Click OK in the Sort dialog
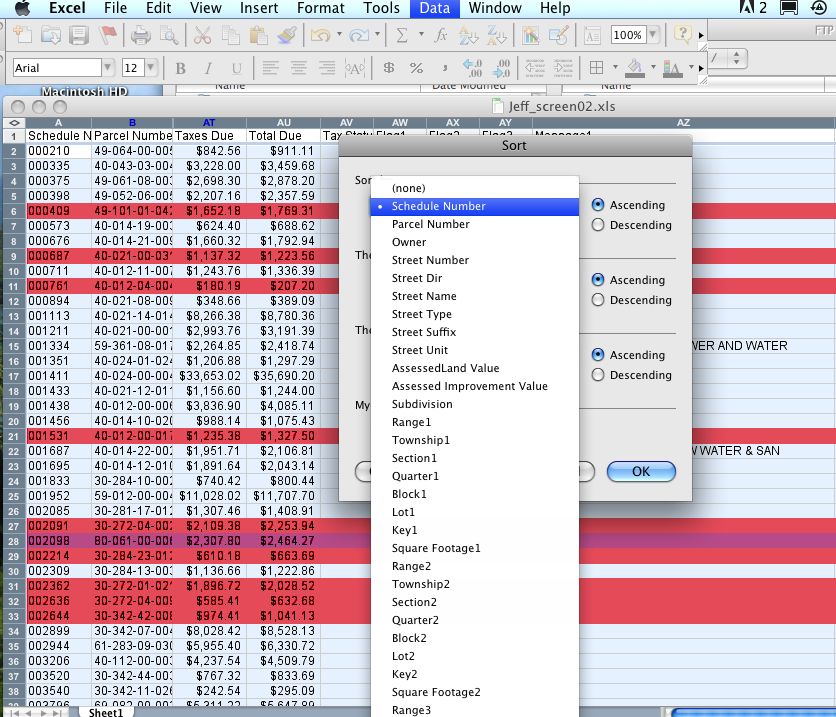Screen dimensions: 836x717 (x=641, y=471)
